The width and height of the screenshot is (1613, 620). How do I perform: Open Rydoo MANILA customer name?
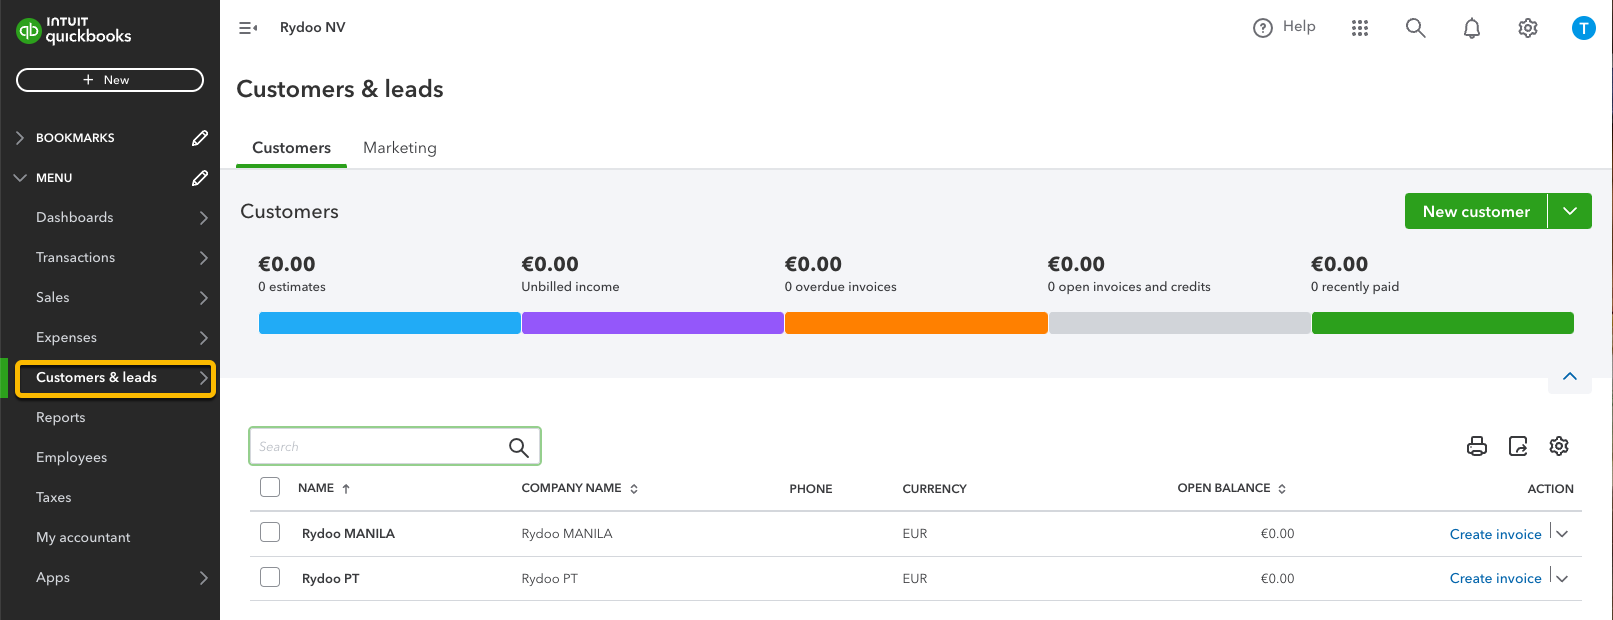[x=348, y=534]
